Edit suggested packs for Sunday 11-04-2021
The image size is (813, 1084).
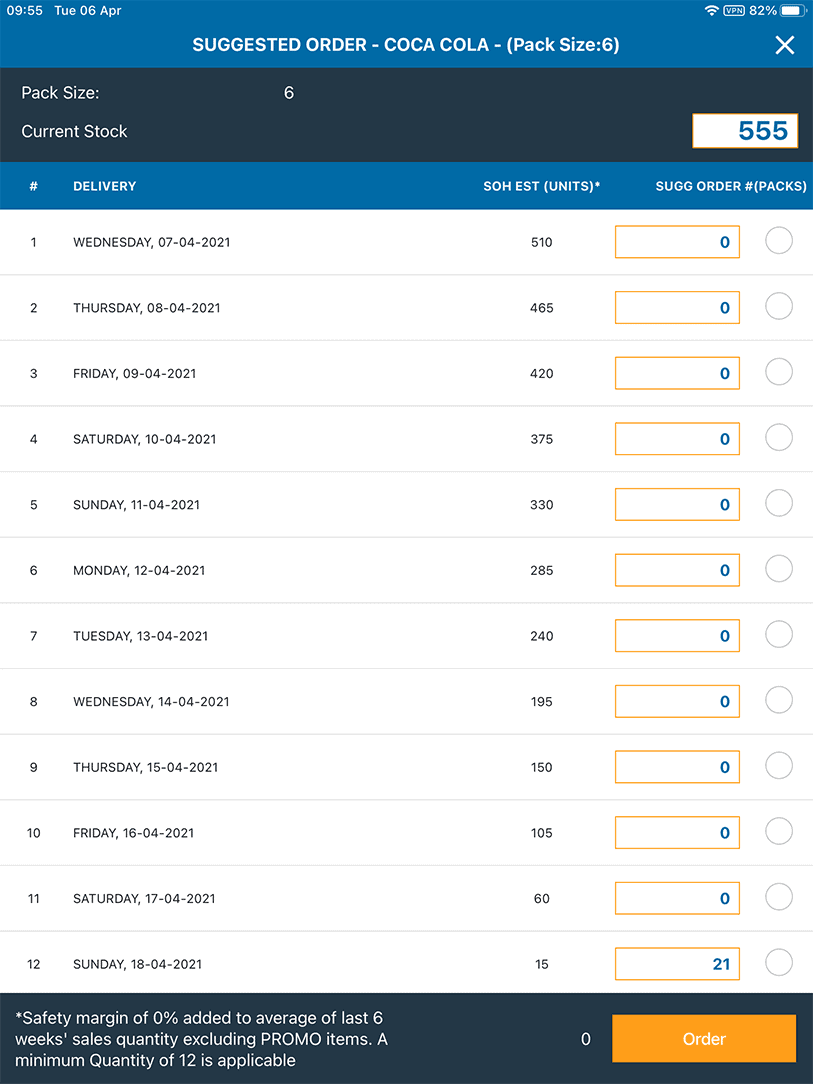point(678,505)
